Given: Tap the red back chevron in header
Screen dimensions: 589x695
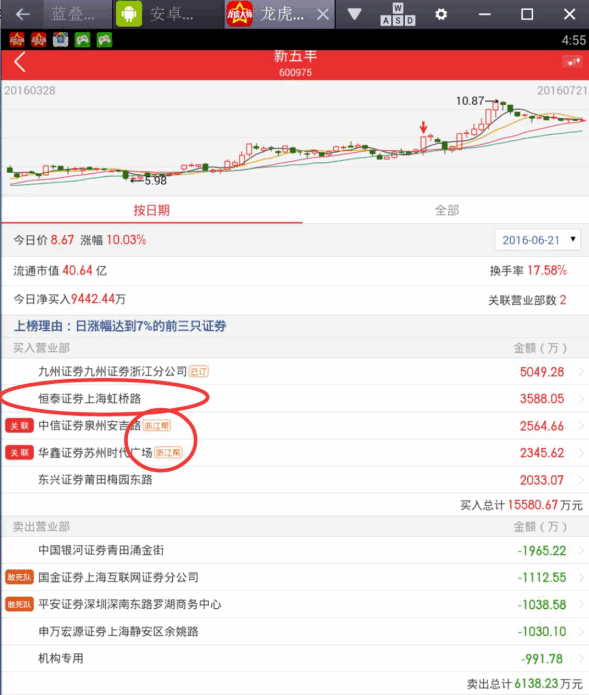Looking at the screenshot, I should click(x=20, y=62).
